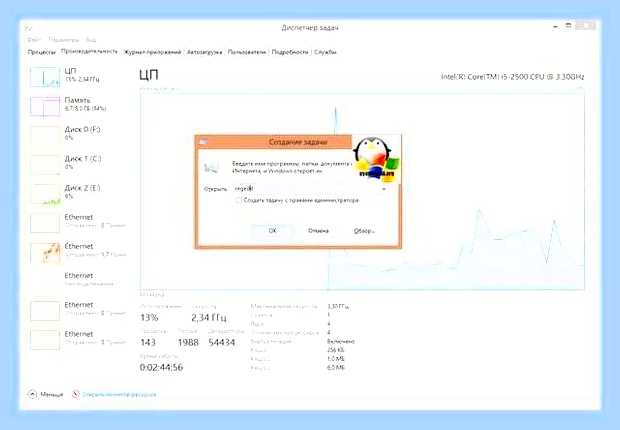
Task: Click the Run icon in Создание задачи dialog
Action: point(211,168)
